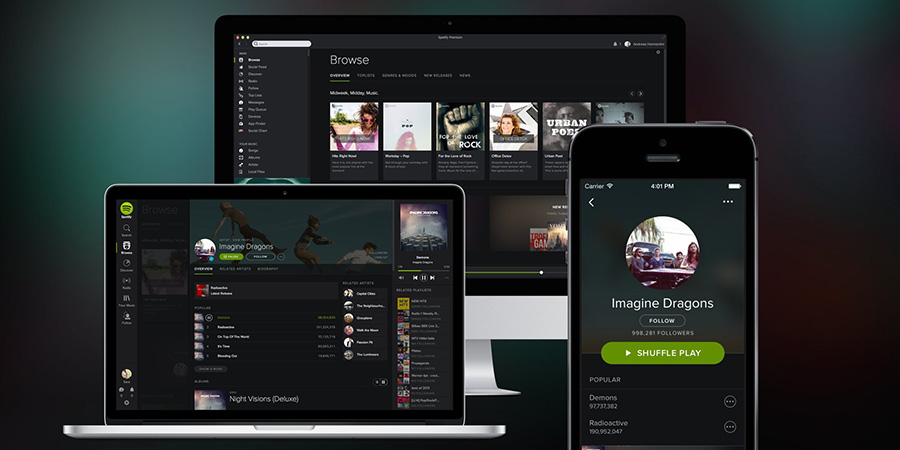Click the Spotify logo in the laptop sidebar

[127, 208]
